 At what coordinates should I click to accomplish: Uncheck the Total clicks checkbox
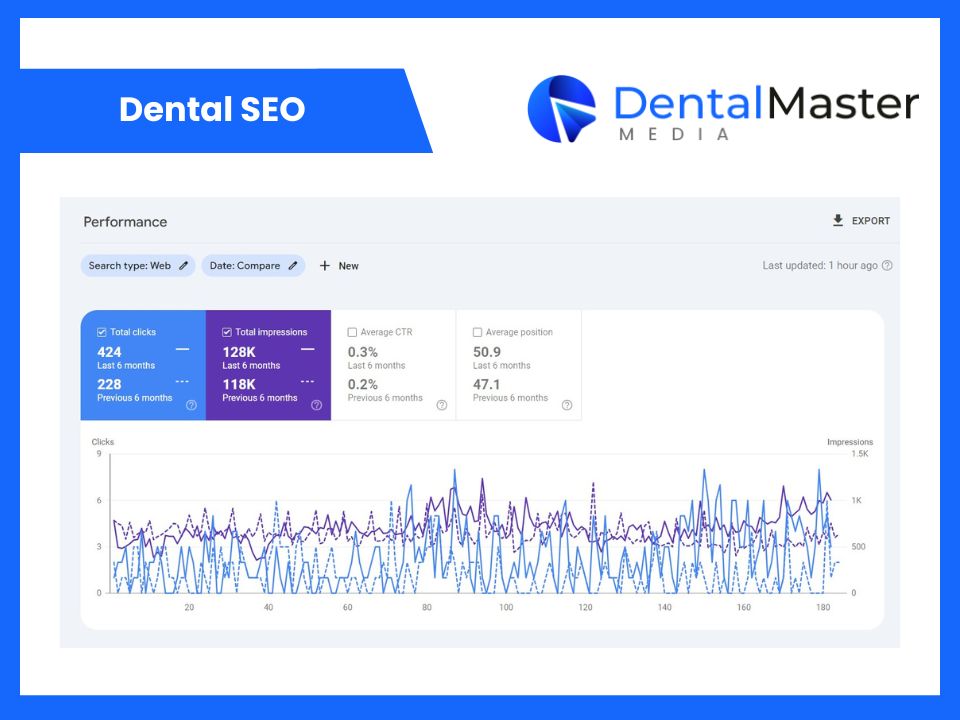tap(102, 332)
